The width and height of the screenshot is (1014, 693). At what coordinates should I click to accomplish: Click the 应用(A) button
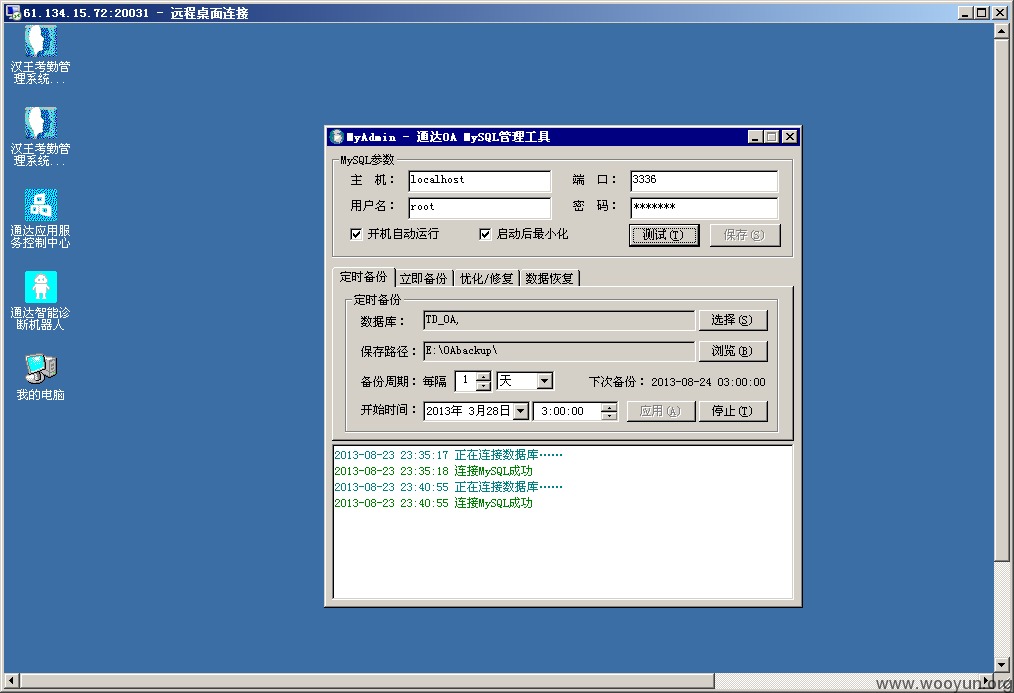coord(661,411)
